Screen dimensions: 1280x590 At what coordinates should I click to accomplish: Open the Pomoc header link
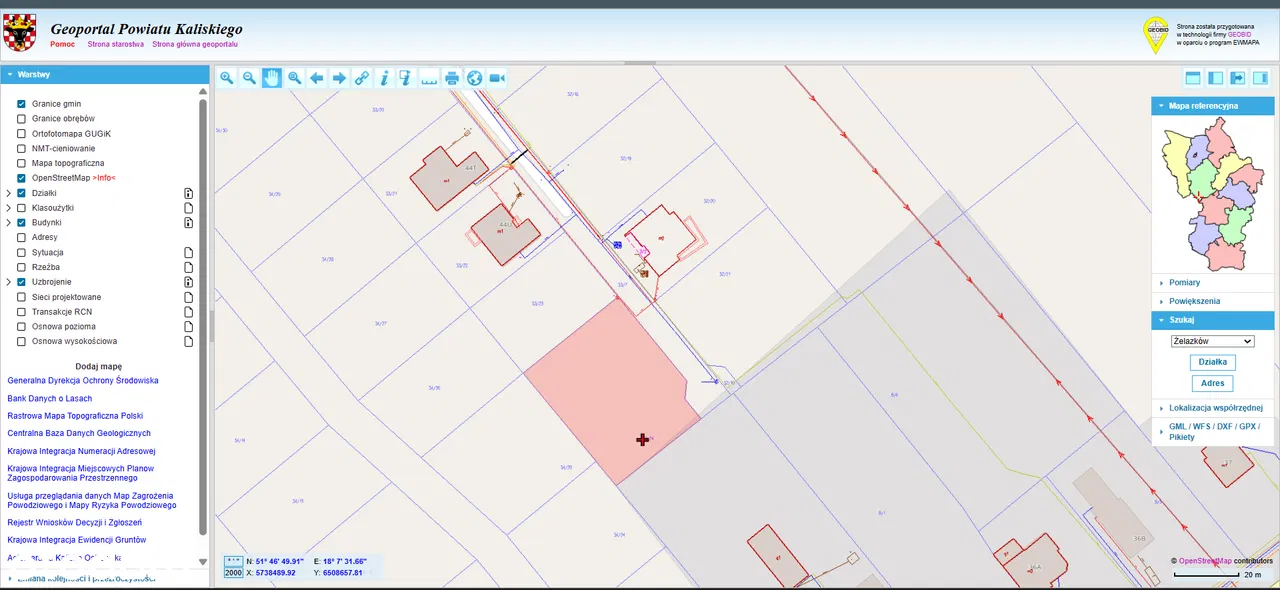(x=63, y=44)
